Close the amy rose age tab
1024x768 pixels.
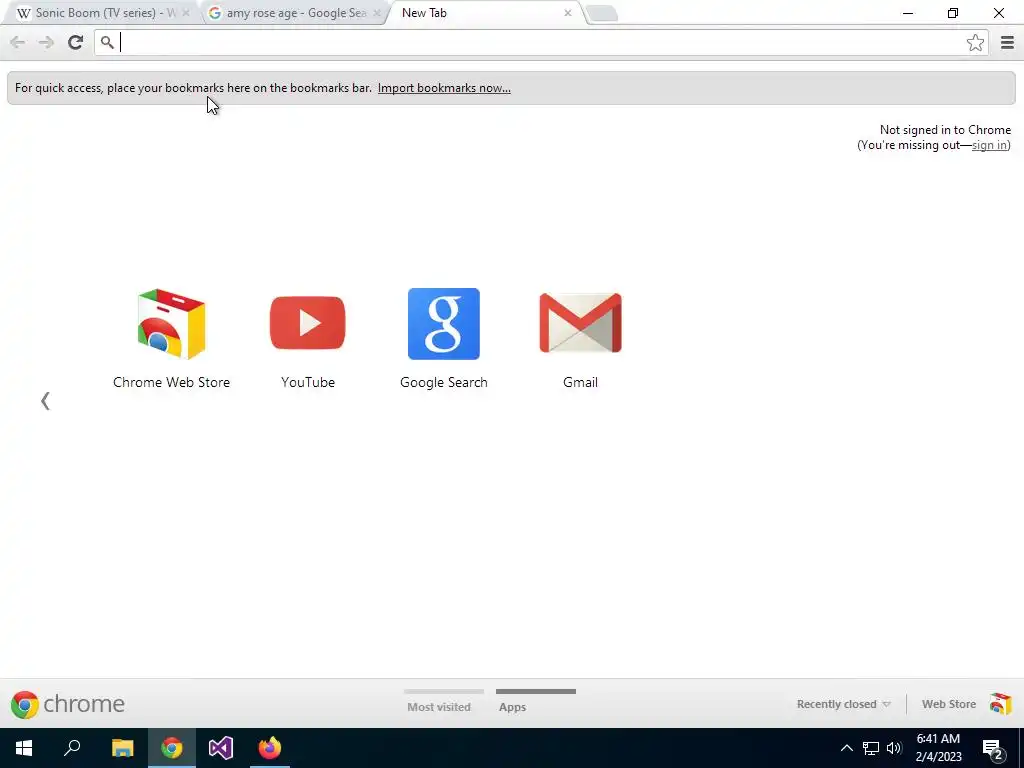pos(376,13)
